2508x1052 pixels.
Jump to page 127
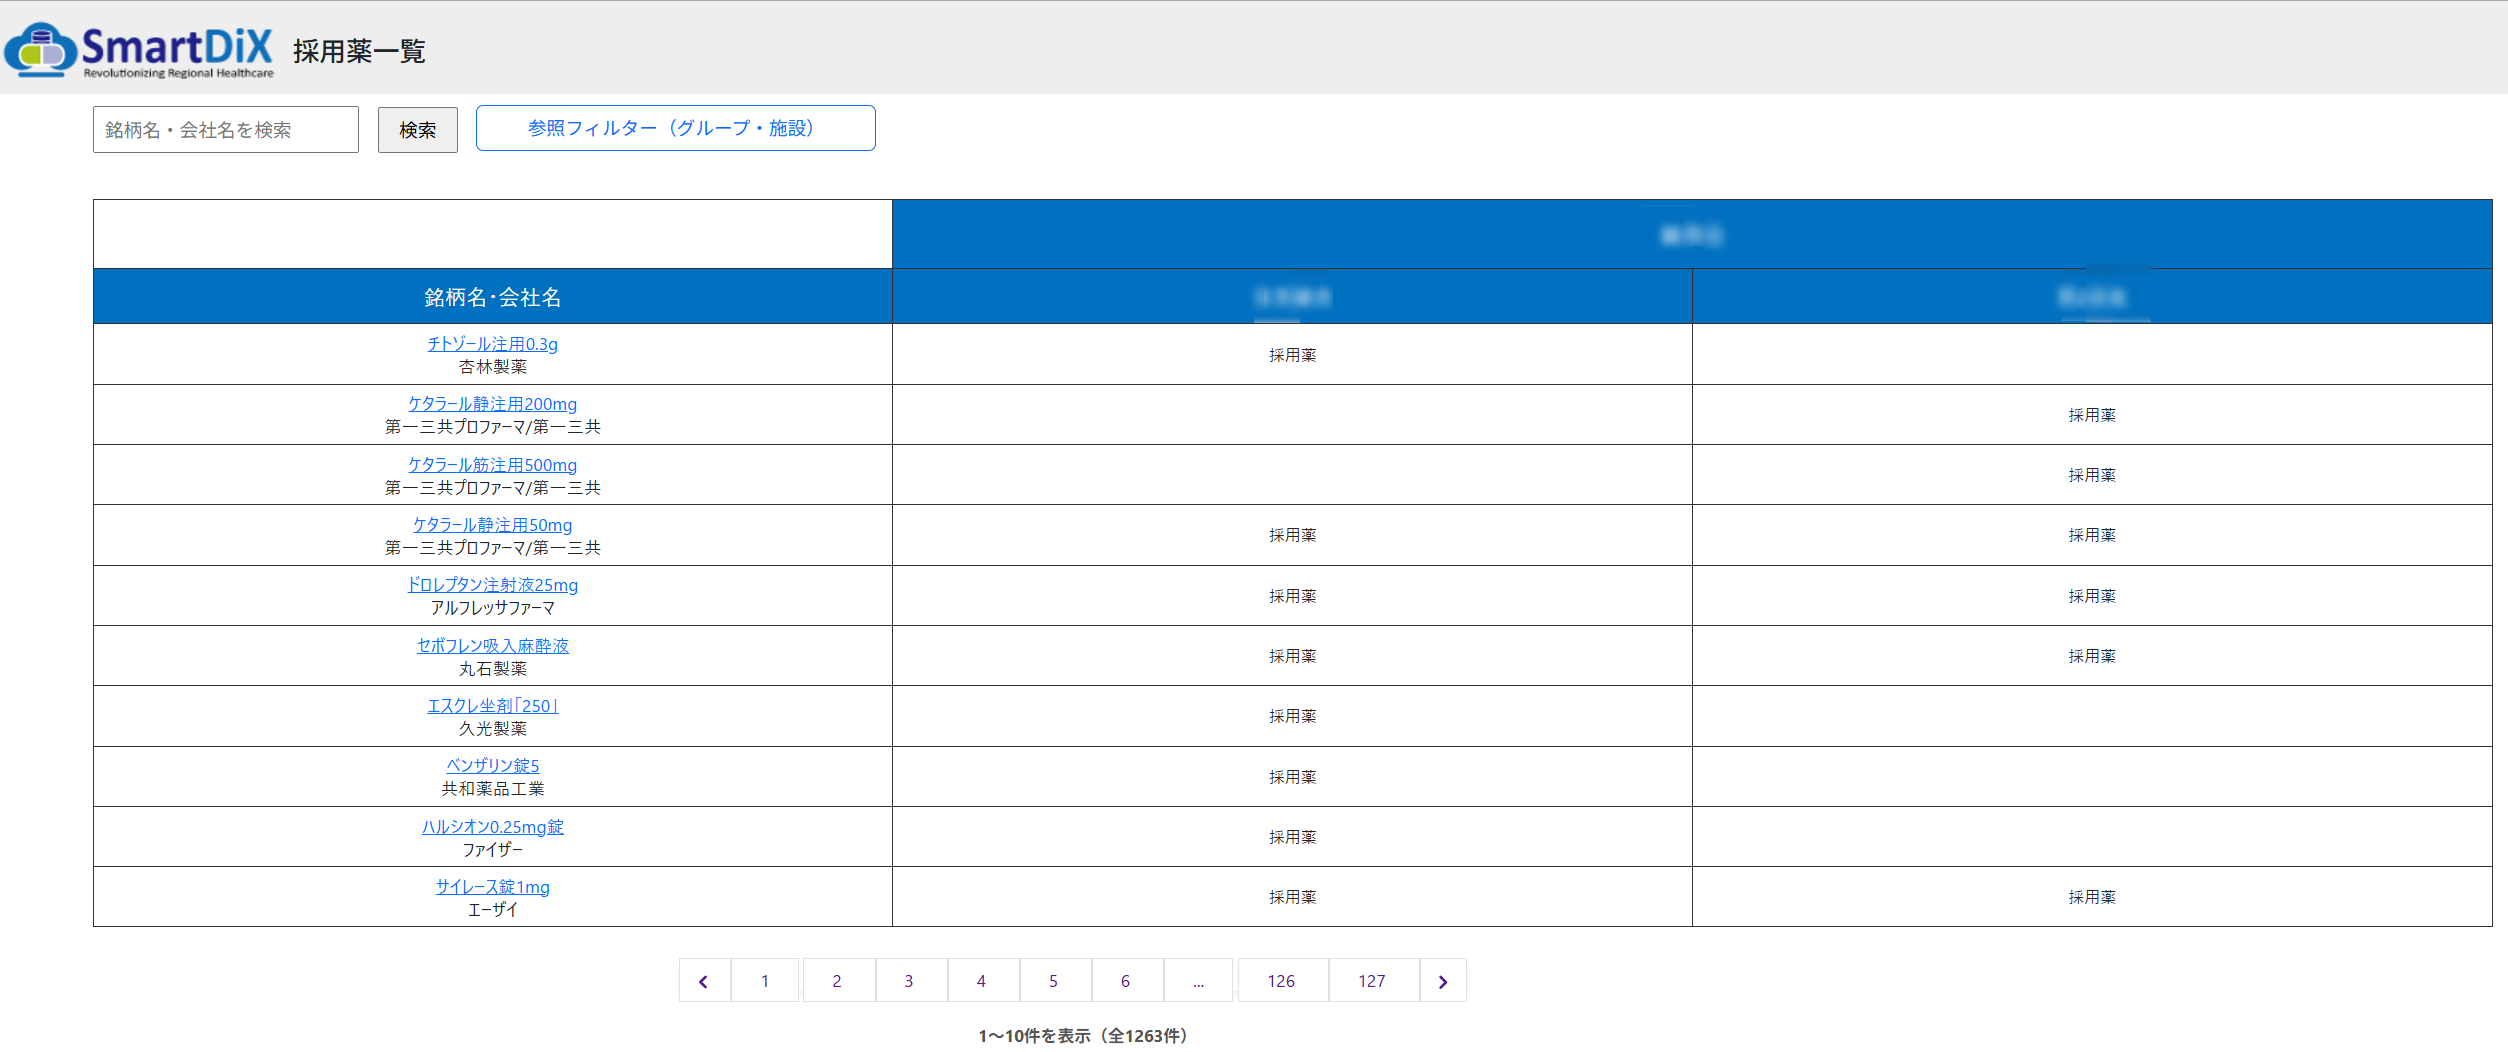(1373, 981)
